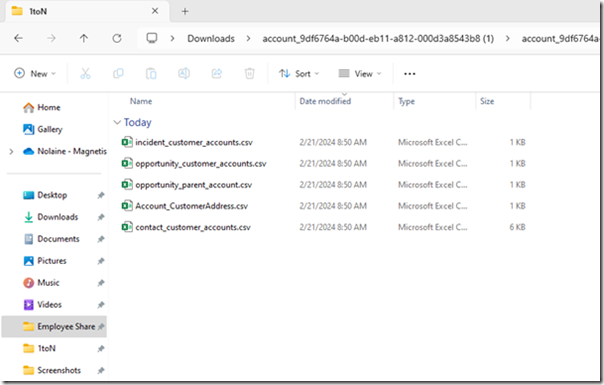Open Screenshots folder in sidebar

59,370
